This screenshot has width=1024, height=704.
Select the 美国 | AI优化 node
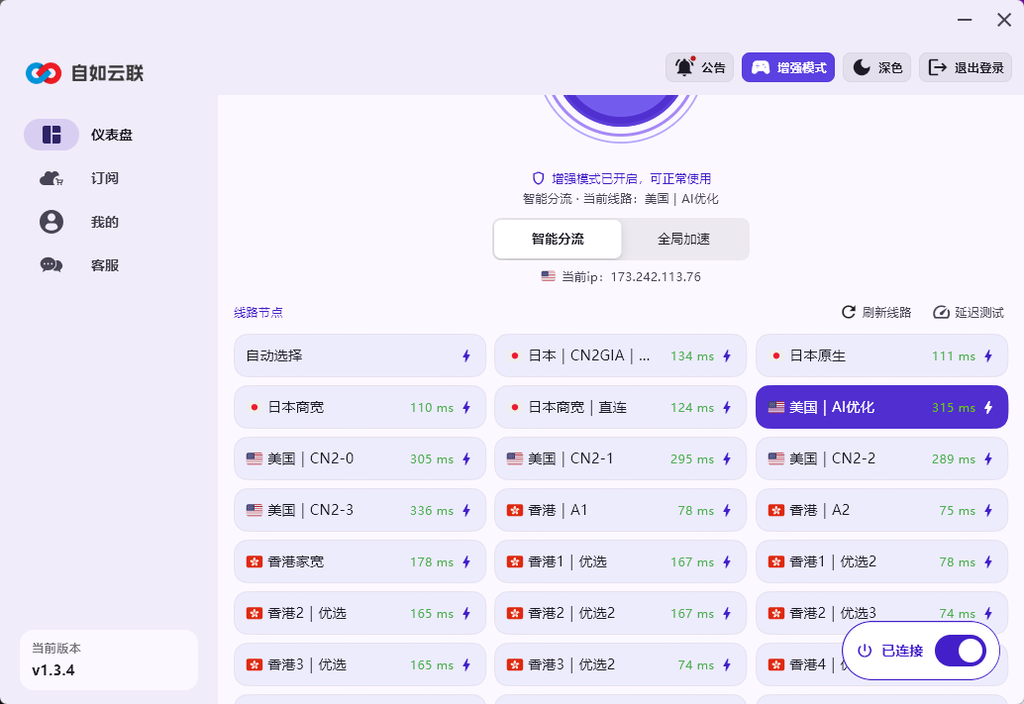(882, 408)
